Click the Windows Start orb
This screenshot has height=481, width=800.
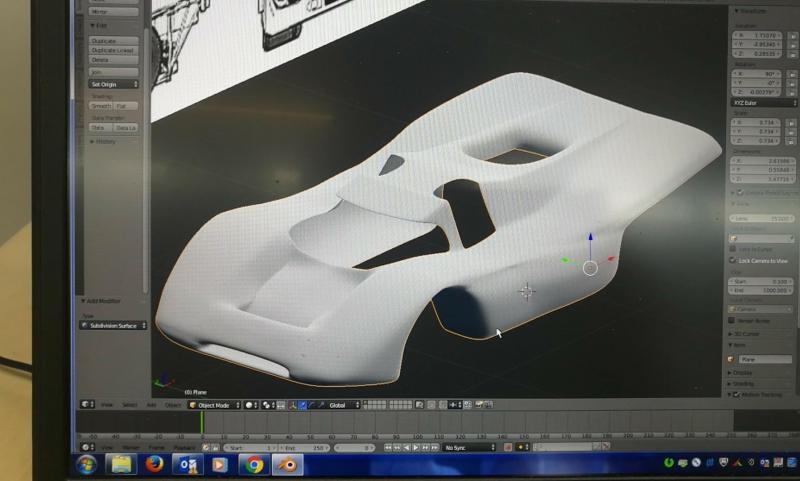86,465
